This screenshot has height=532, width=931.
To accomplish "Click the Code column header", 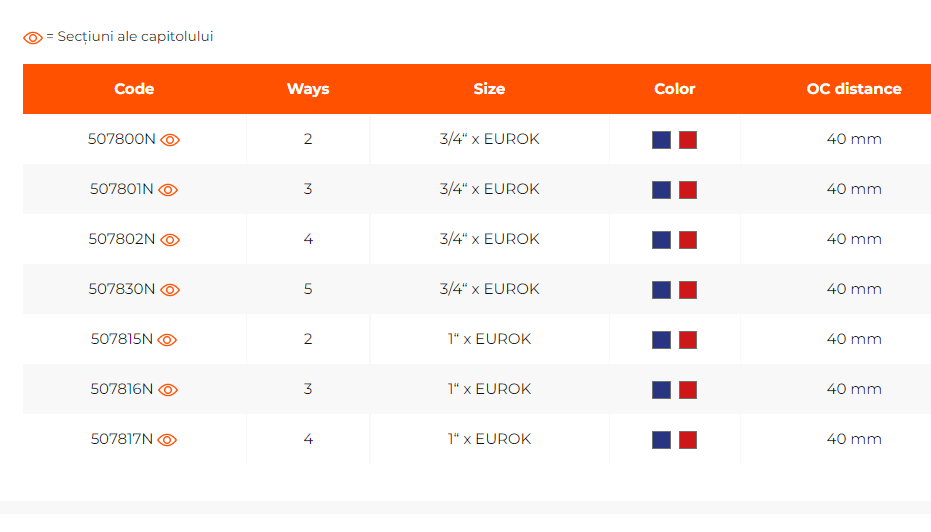I will (134, 89).
